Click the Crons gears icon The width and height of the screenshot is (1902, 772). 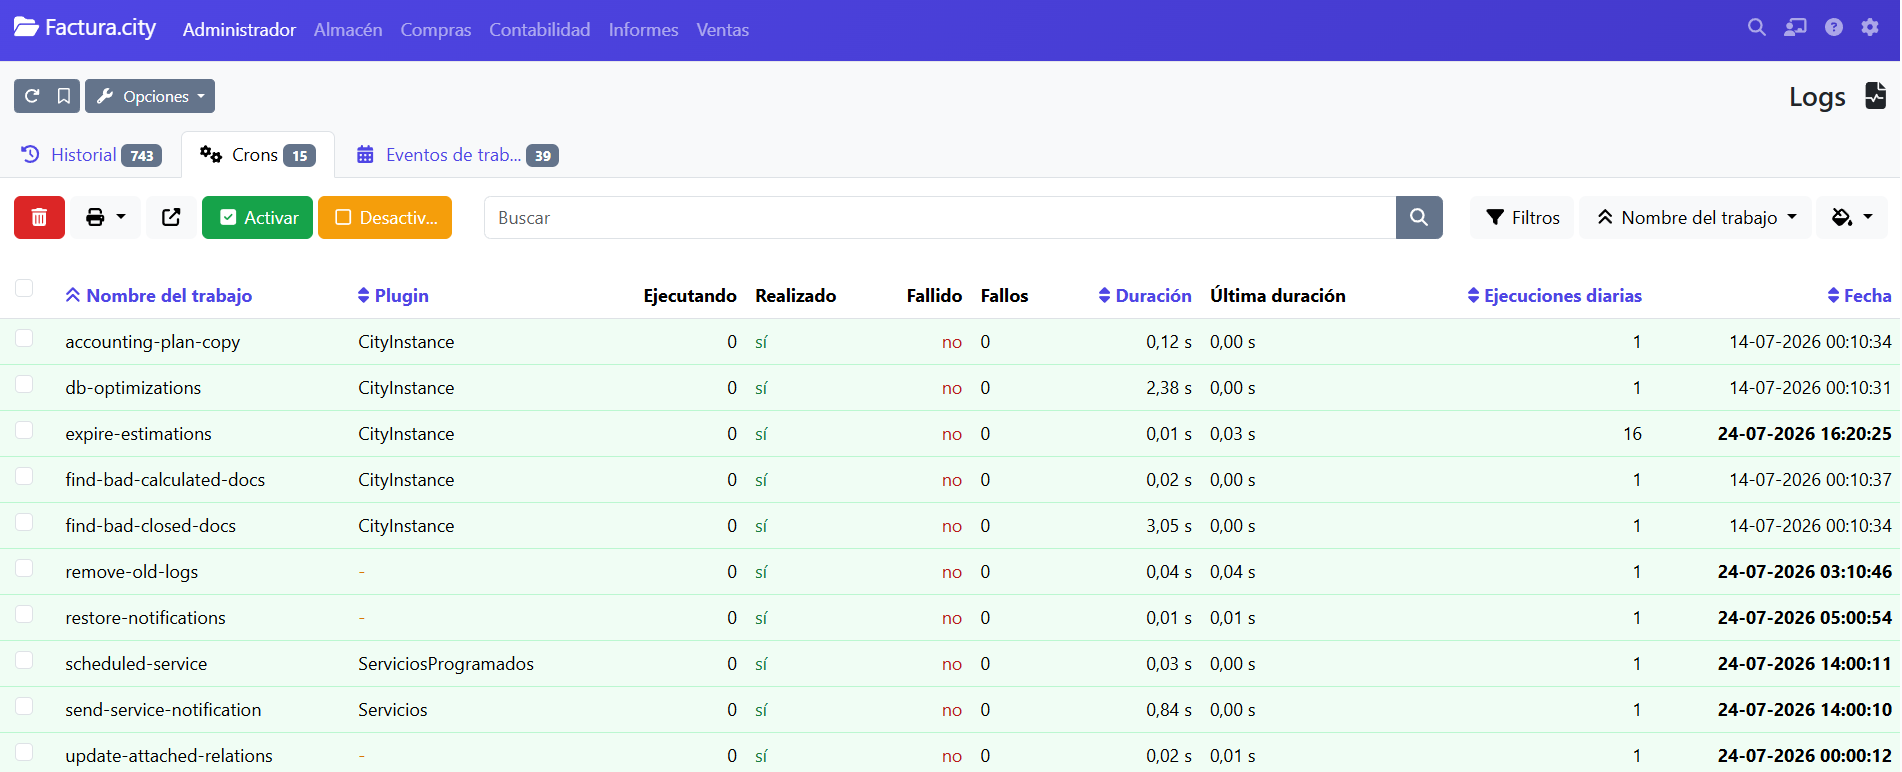point(211,154)
